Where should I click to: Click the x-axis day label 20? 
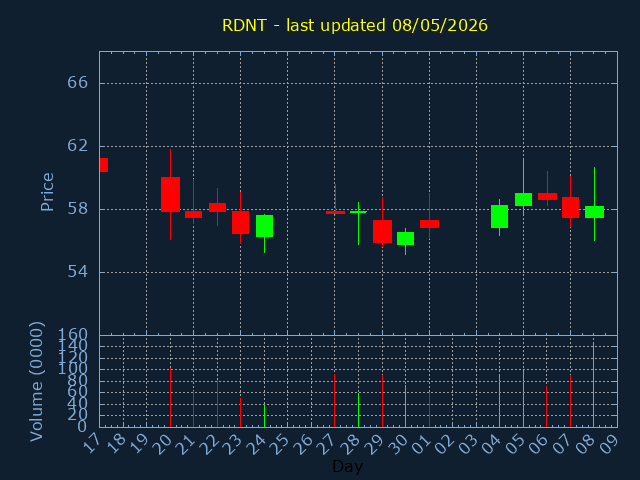coord(163,444)
